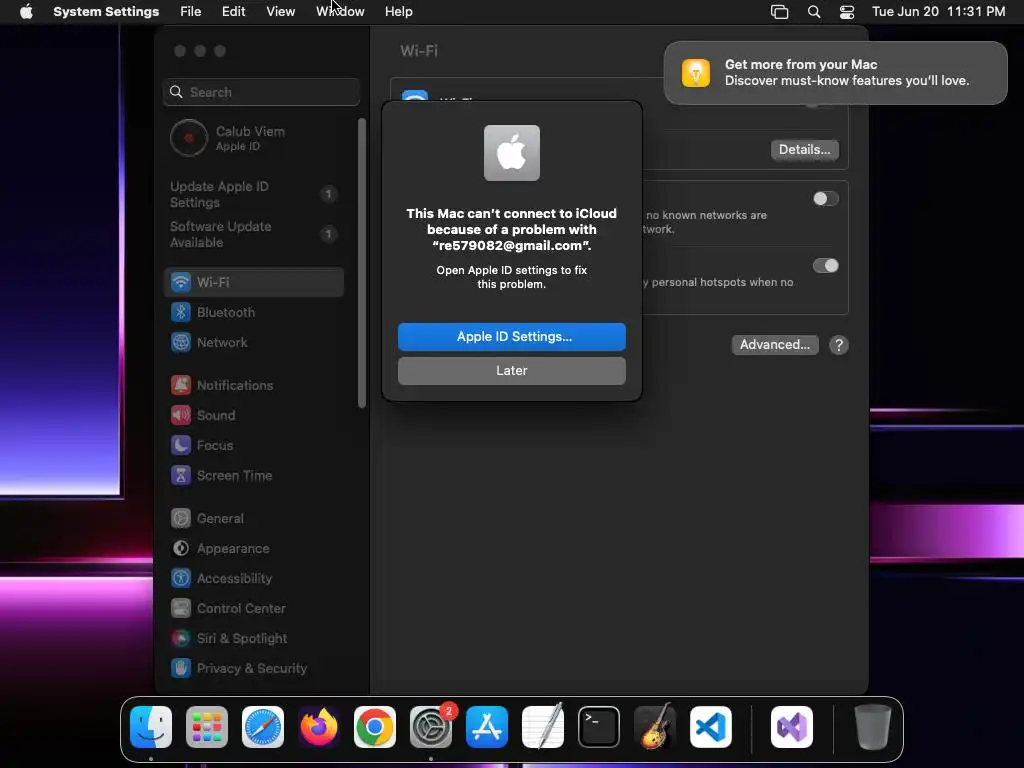Launch Google Chrome from the Dock
The height and width of the screenshot is (768, 1024).
point(375,727)
